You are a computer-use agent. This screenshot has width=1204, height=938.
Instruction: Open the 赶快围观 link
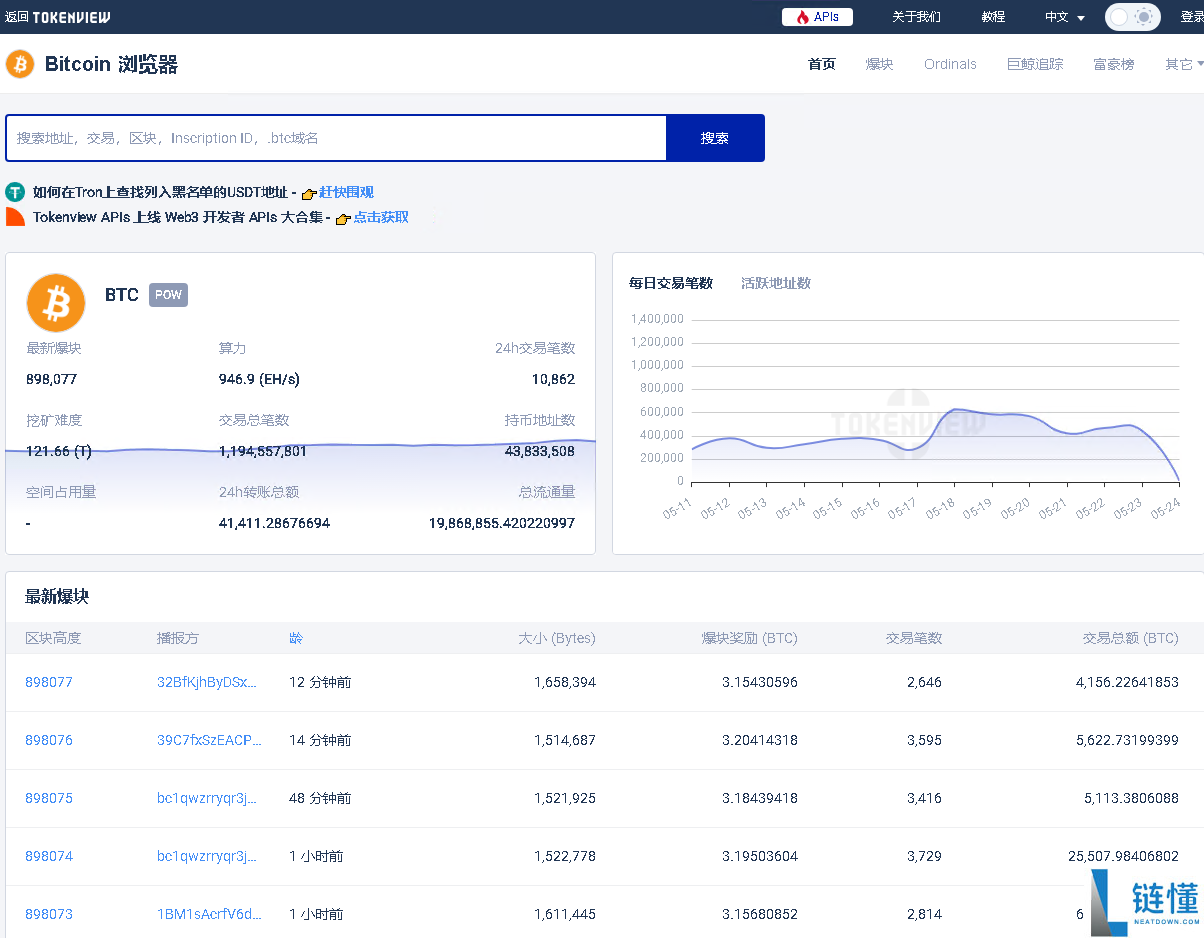pyautogui.click(x=346, y=192)
